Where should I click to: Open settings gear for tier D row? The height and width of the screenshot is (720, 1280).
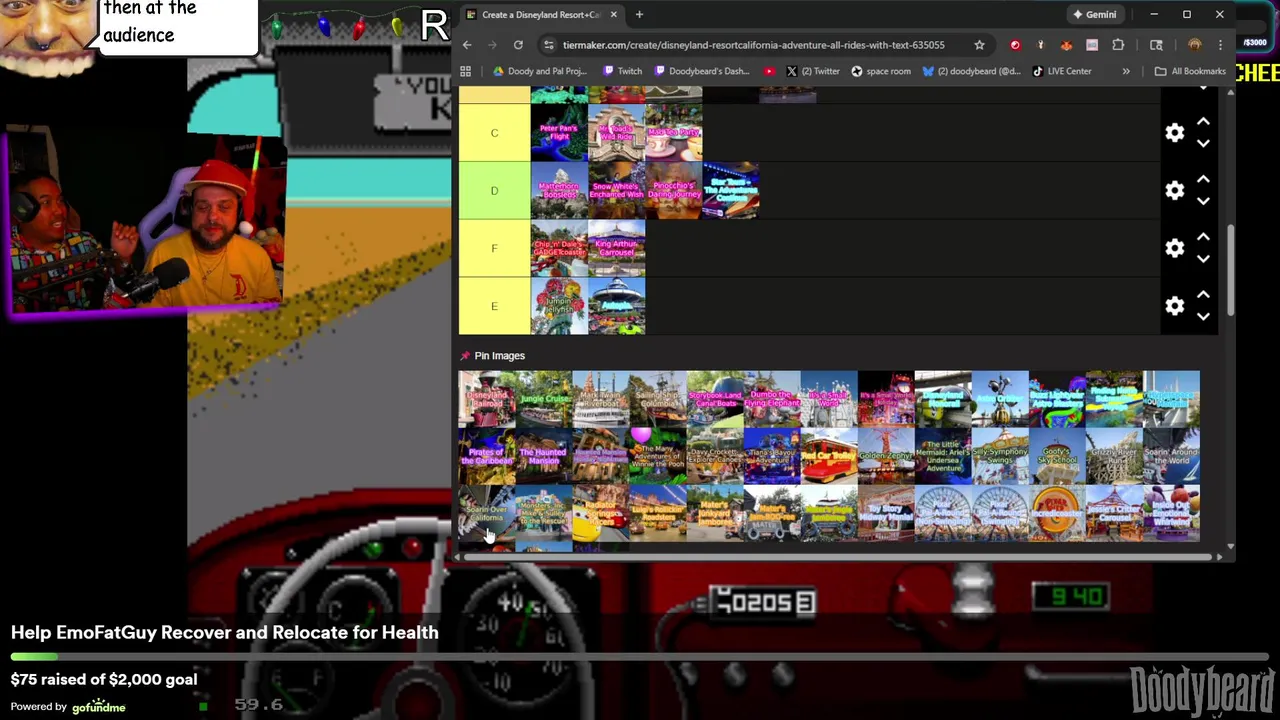click(1174, 191)
